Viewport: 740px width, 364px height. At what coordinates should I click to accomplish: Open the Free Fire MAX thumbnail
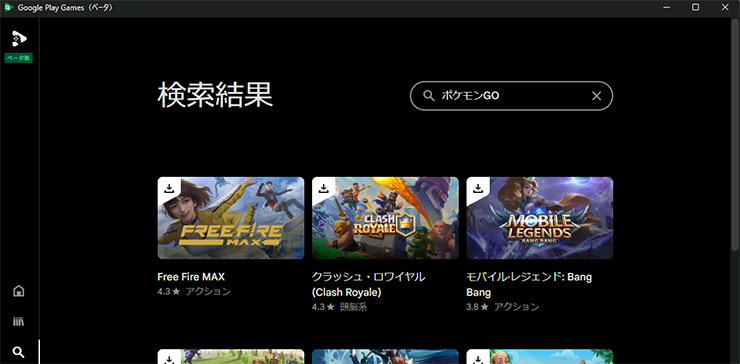tap(231, 218)
